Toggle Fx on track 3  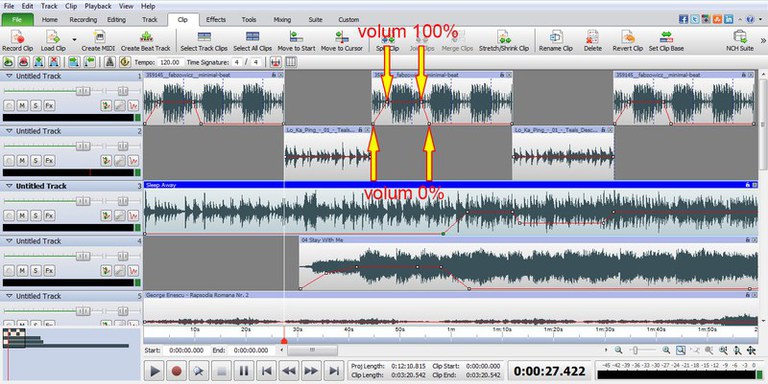click(49, 215)
